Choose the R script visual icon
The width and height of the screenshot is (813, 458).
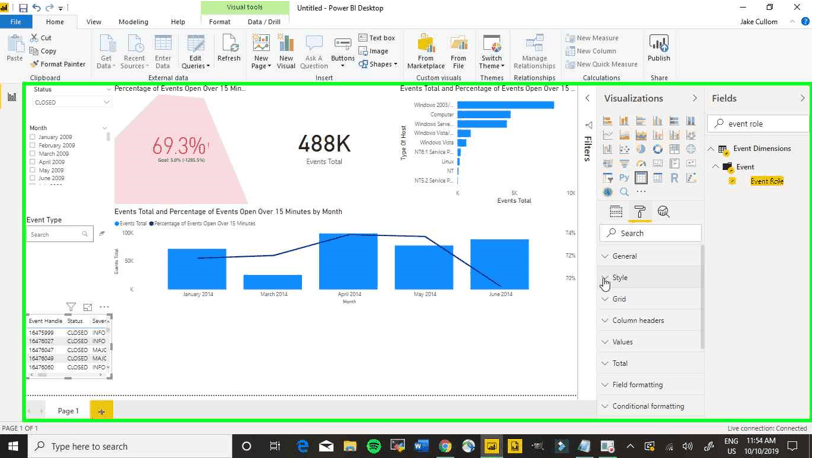674,178
